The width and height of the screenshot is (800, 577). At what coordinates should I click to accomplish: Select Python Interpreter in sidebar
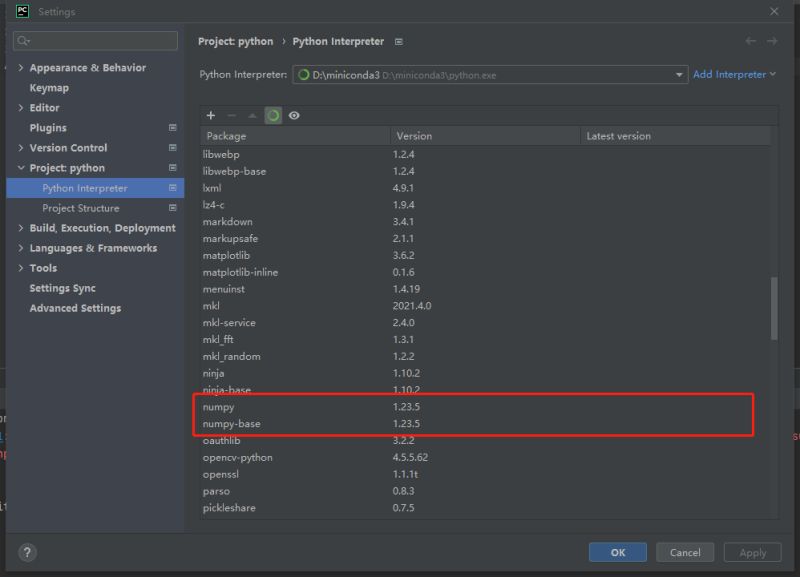(95, 188)
